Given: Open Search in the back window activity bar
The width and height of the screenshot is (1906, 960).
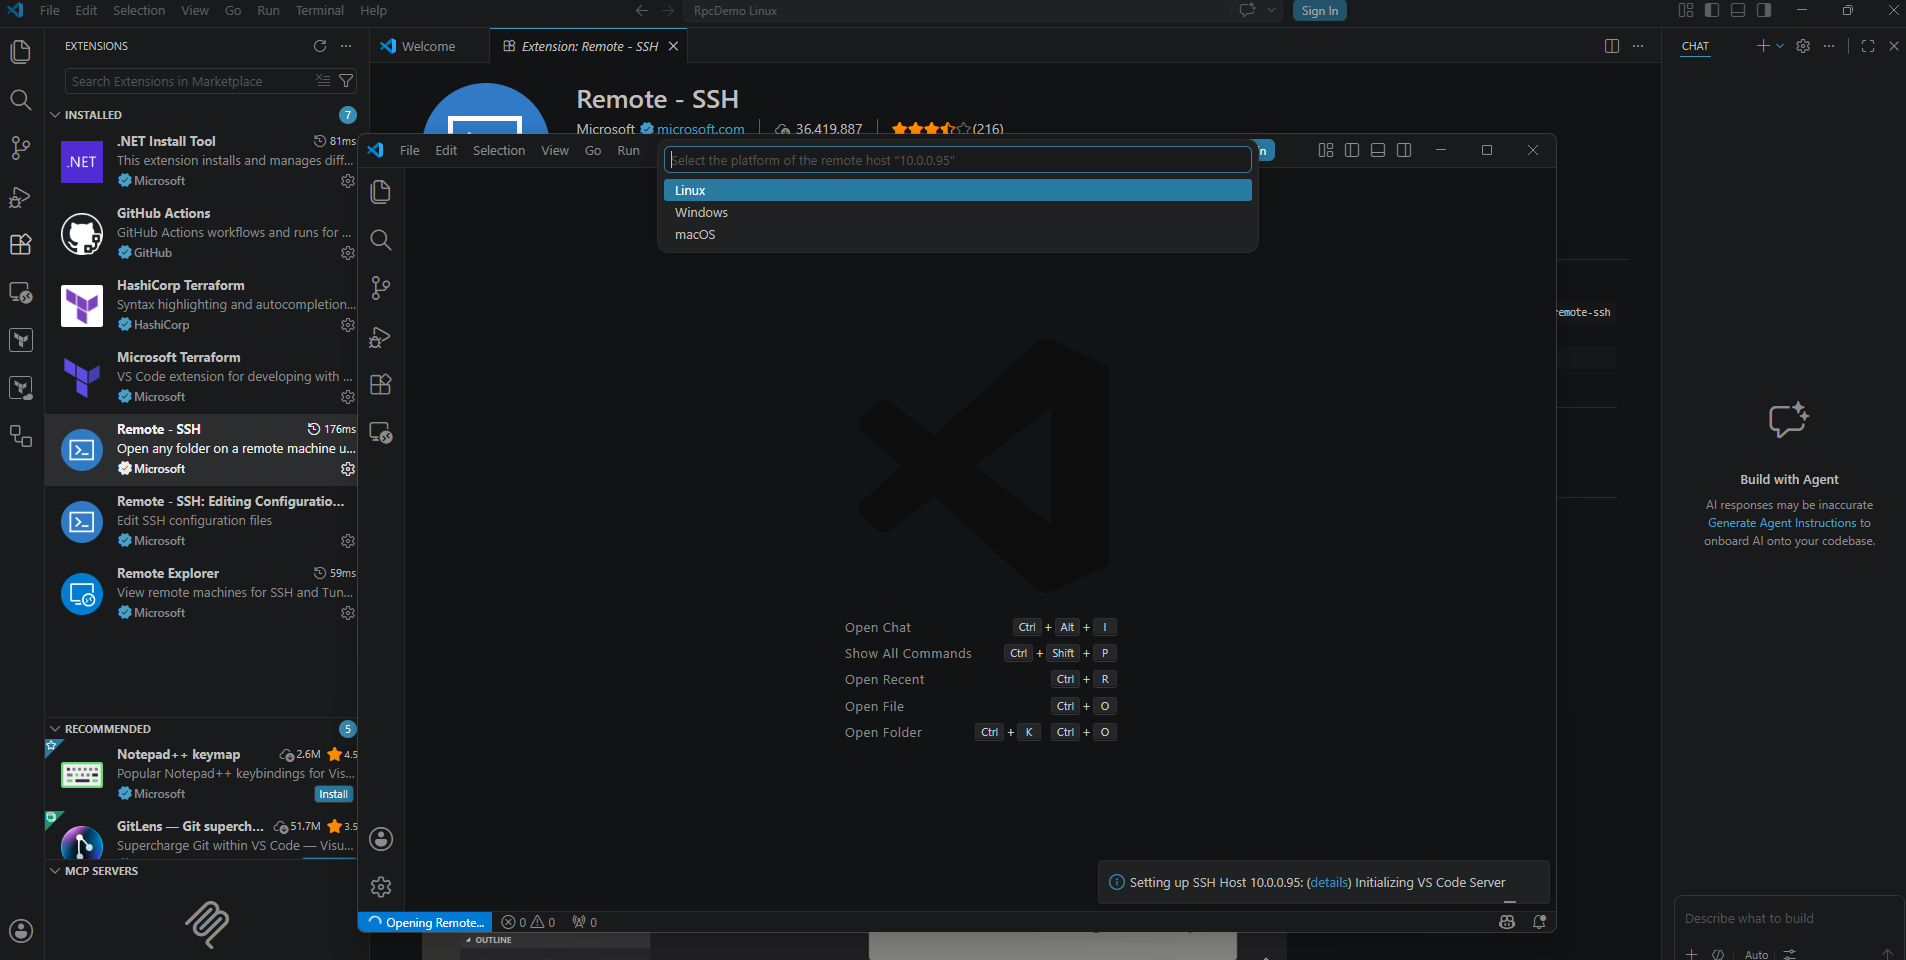Looking at the screenshot, I should coord(20,100).
